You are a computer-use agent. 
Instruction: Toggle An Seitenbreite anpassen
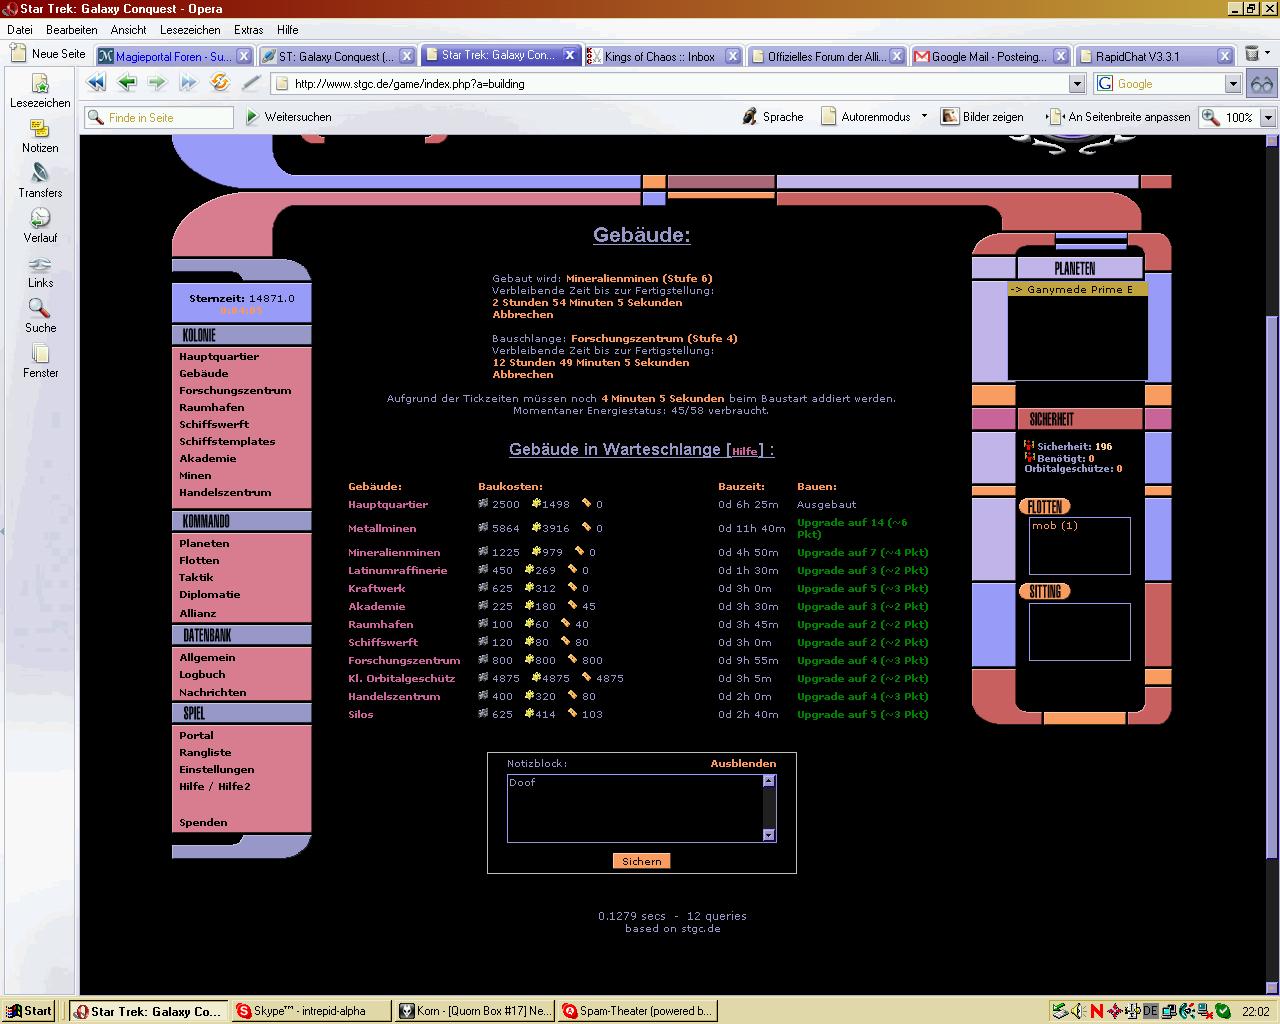pos(1119,117)
